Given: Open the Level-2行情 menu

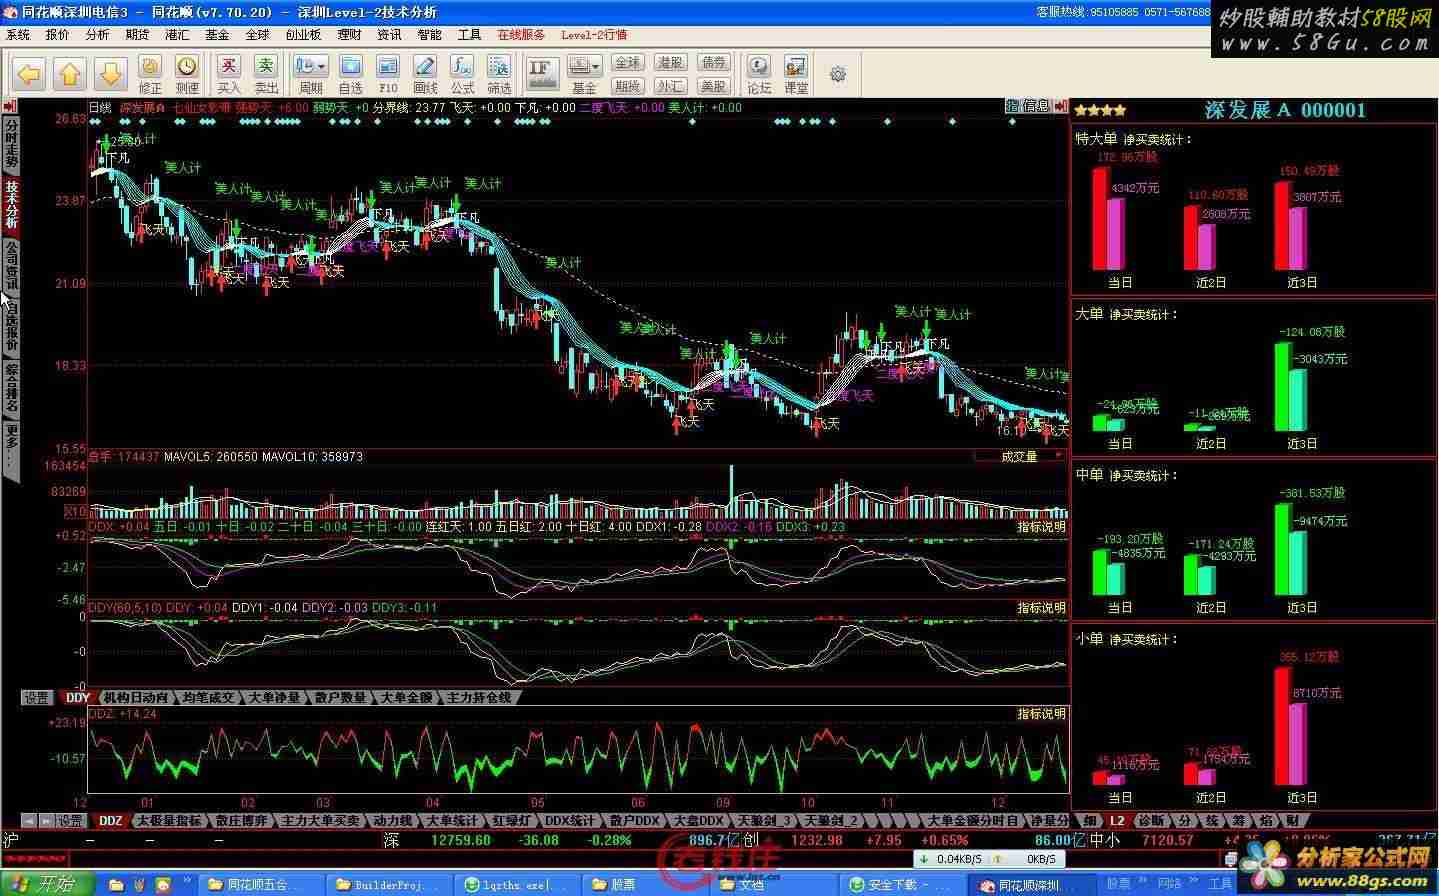Looking at the screenshot, I should (x=594, y=35).
